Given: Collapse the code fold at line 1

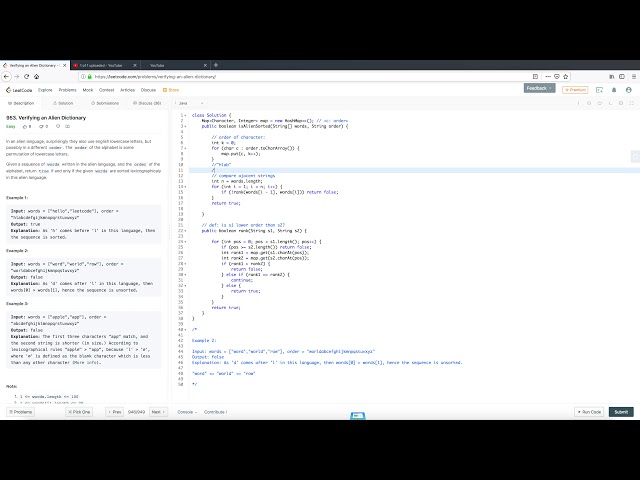Looking at the screenshot, I should click(186, 116).
